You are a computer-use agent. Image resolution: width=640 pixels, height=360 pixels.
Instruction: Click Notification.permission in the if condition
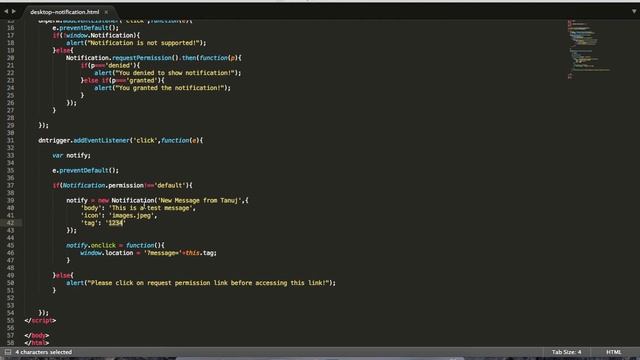(103, 185)
